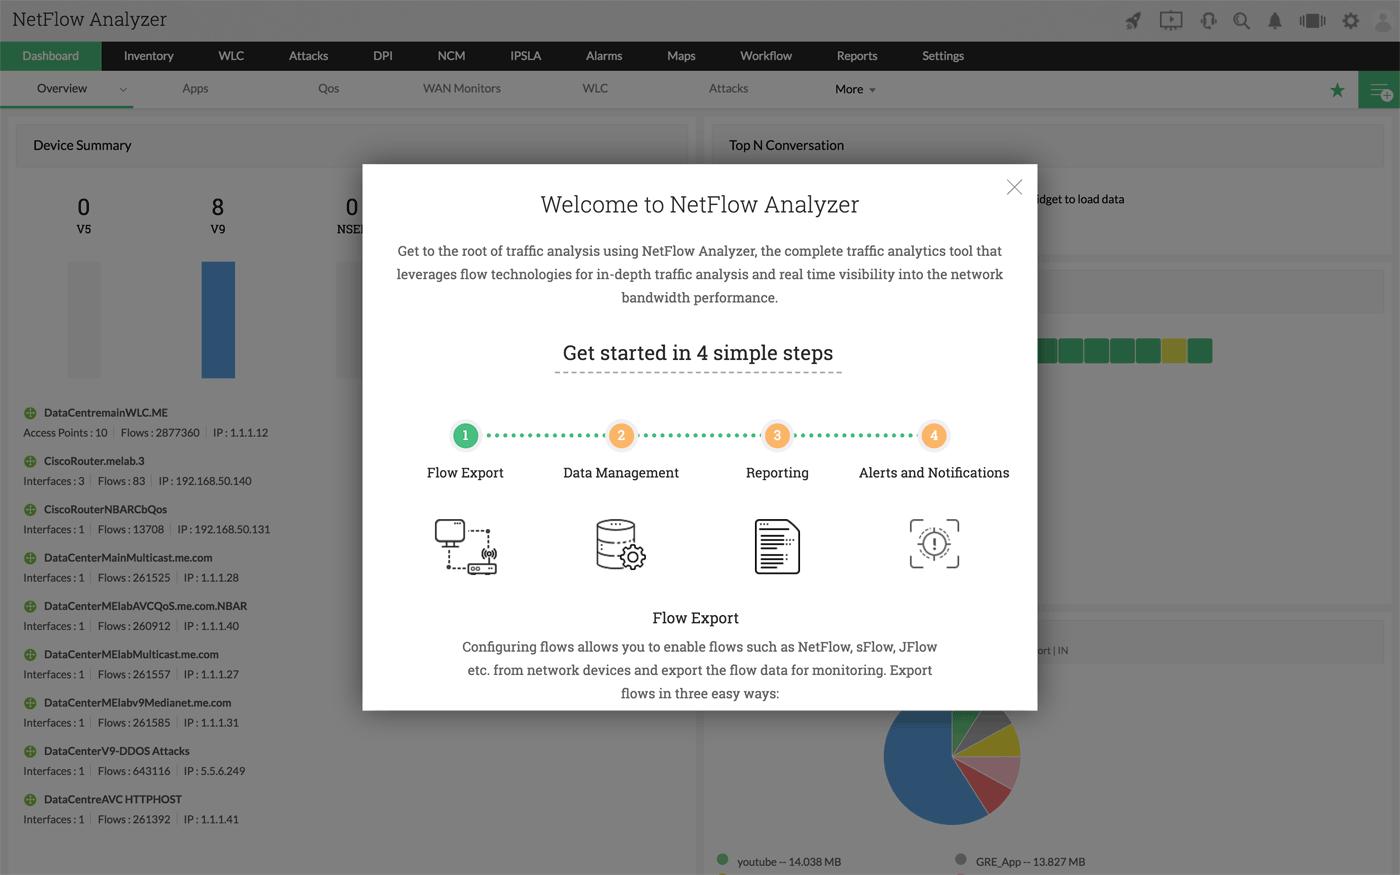Open CiscoRouterNBARCbQos device link
This screenshot has height=875, width=1400.
[105, 510]
